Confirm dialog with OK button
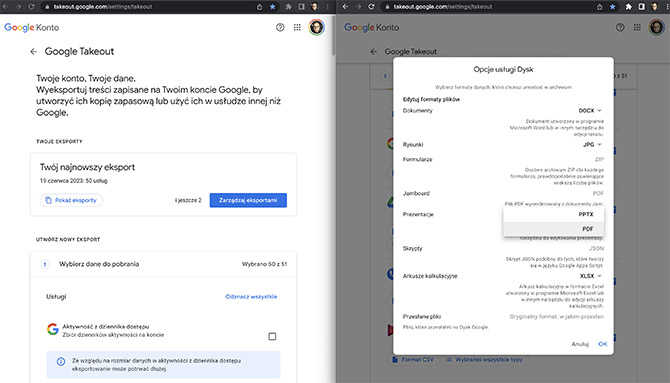670x383 pixels. coord(602,345)
